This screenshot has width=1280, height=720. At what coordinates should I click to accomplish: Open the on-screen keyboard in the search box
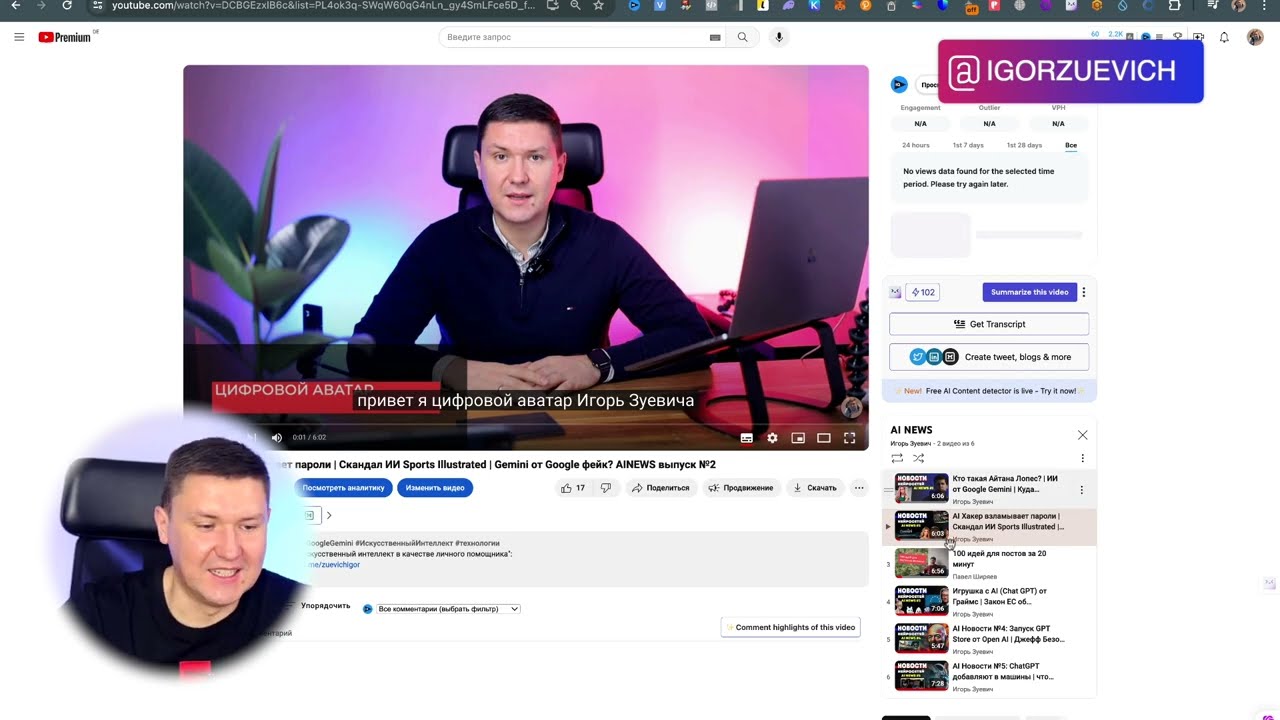click(715, 37)
